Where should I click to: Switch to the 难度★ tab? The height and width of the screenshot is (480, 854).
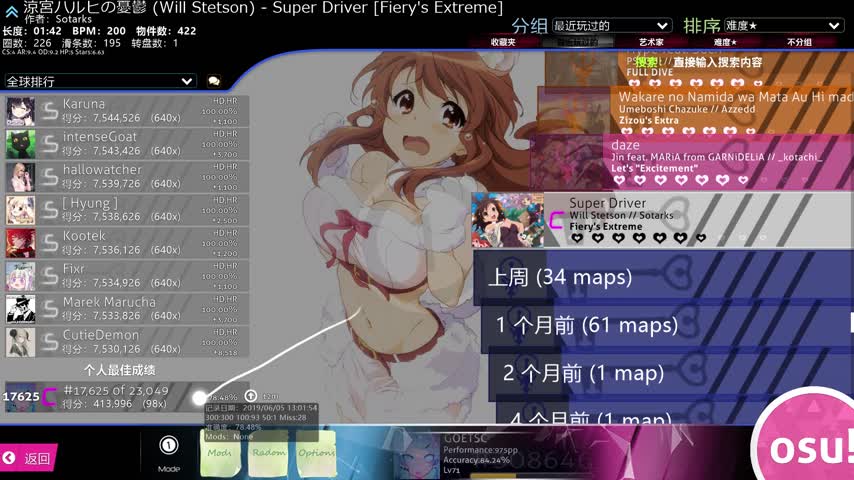[725, 42]
